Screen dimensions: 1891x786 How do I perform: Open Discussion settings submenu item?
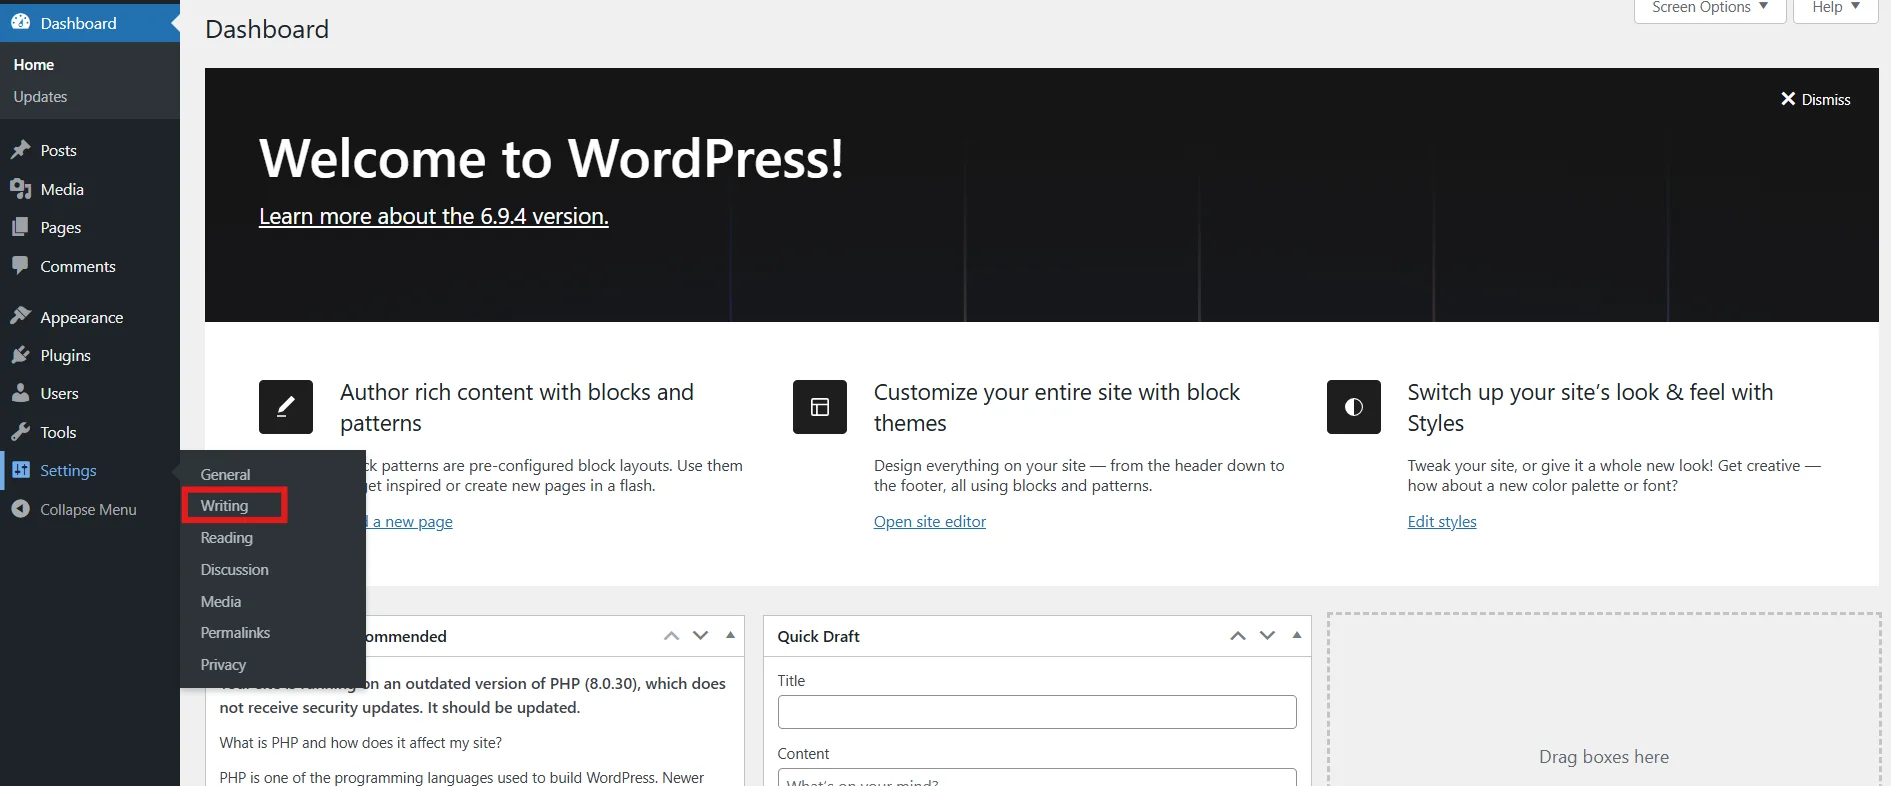(234, 569)
